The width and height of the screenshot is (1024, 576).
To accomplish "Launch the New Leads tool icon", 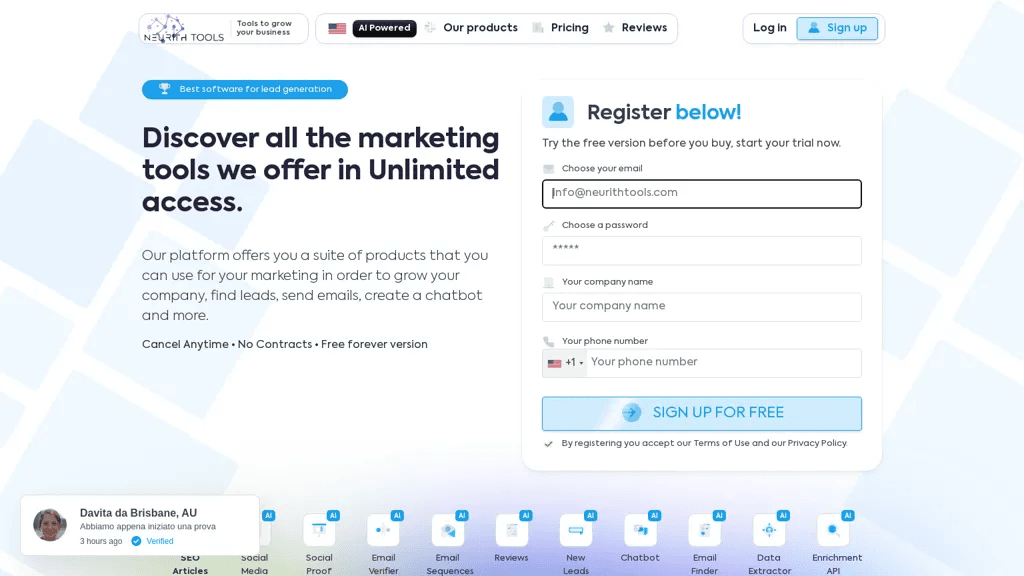I will click(x=576, y=530).
